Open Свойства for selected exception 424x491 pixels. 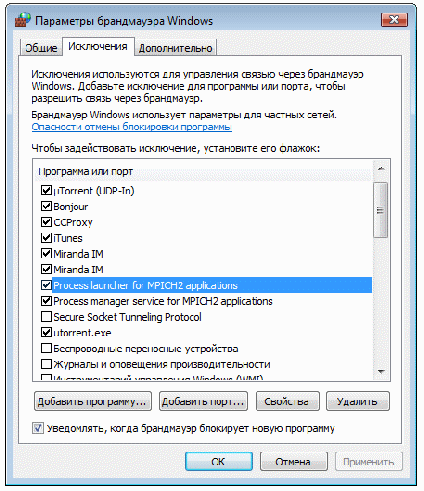pos(288,401)
